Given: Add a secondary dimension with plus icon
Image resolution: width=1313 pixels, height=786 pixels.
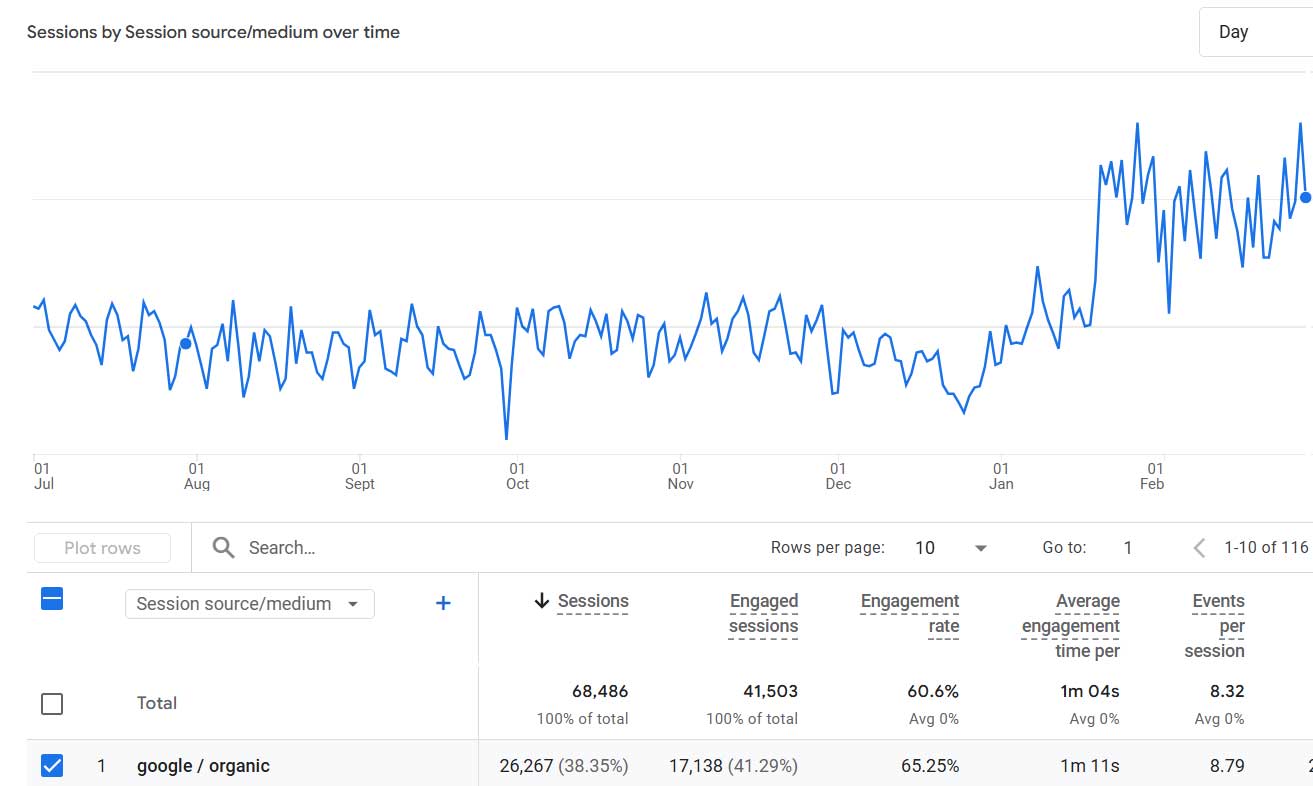Looking at the screenshot, I should (x=443, y=603).
